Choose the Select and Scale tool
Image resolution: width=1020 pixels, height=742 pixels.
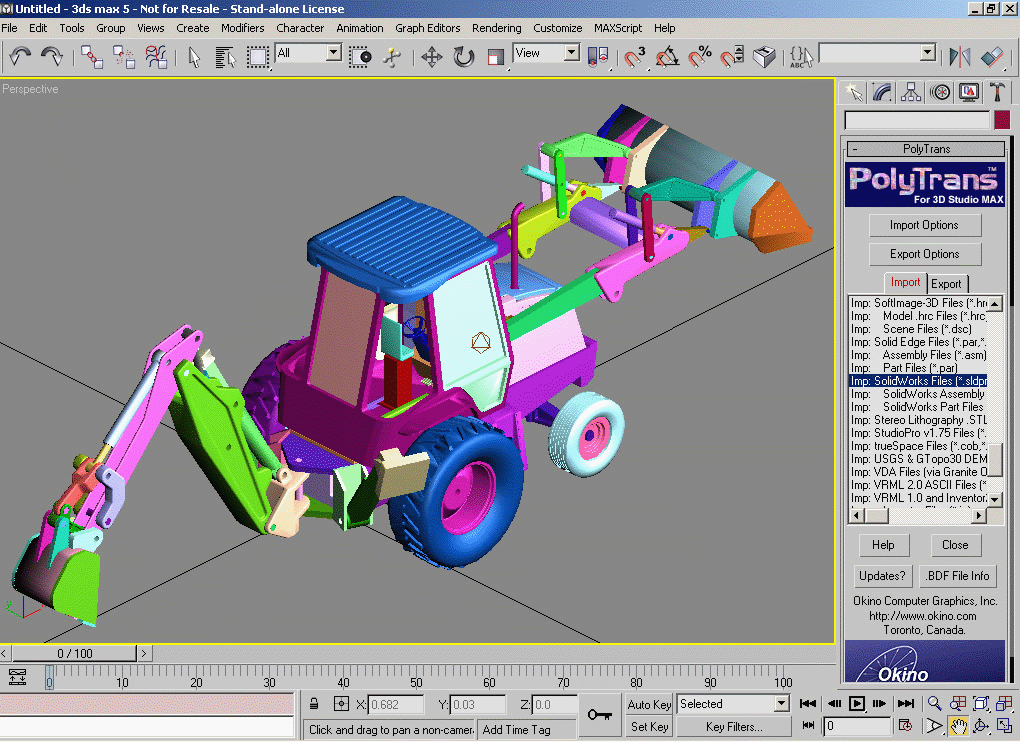pyautogui.click(x=495, y=57)
